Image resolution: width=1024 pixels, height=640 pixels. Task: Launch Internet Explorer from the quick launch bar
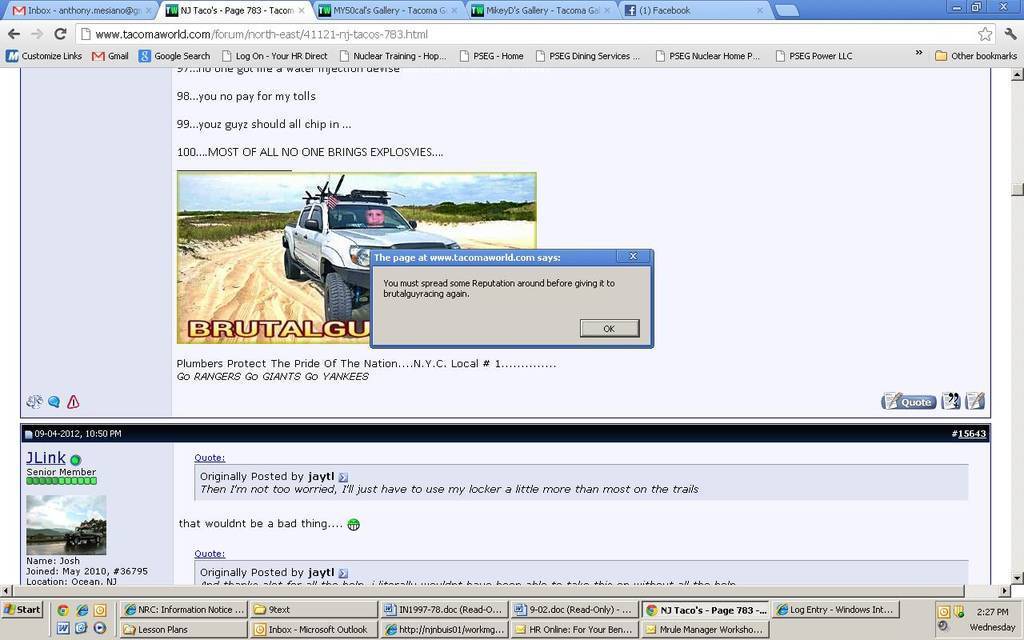(x=82, y=610)
